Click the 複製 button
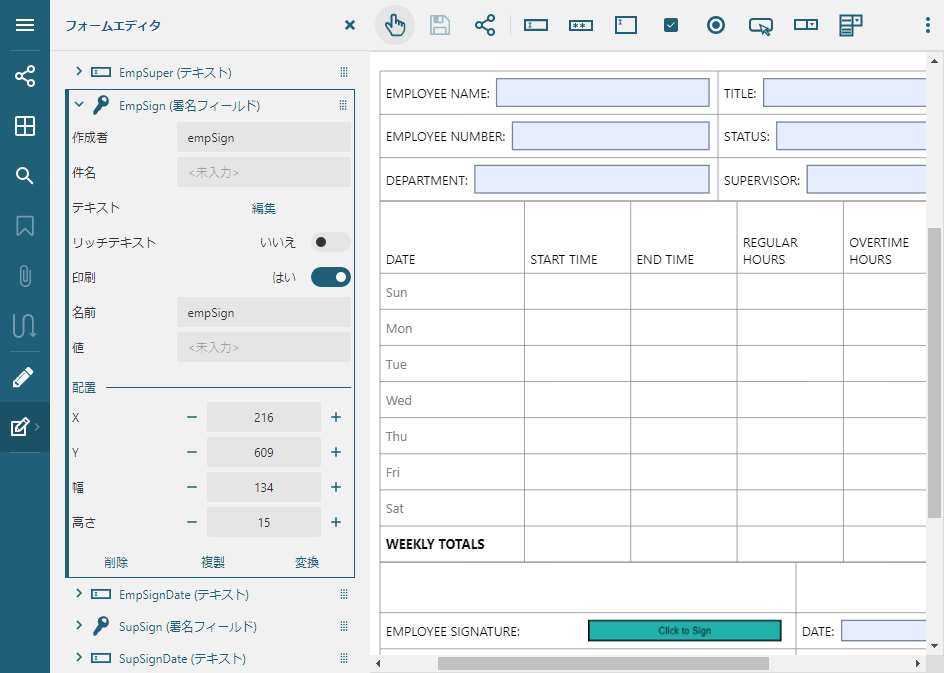The width and height of the screenshot is (944, 673). tap(213, 562)
